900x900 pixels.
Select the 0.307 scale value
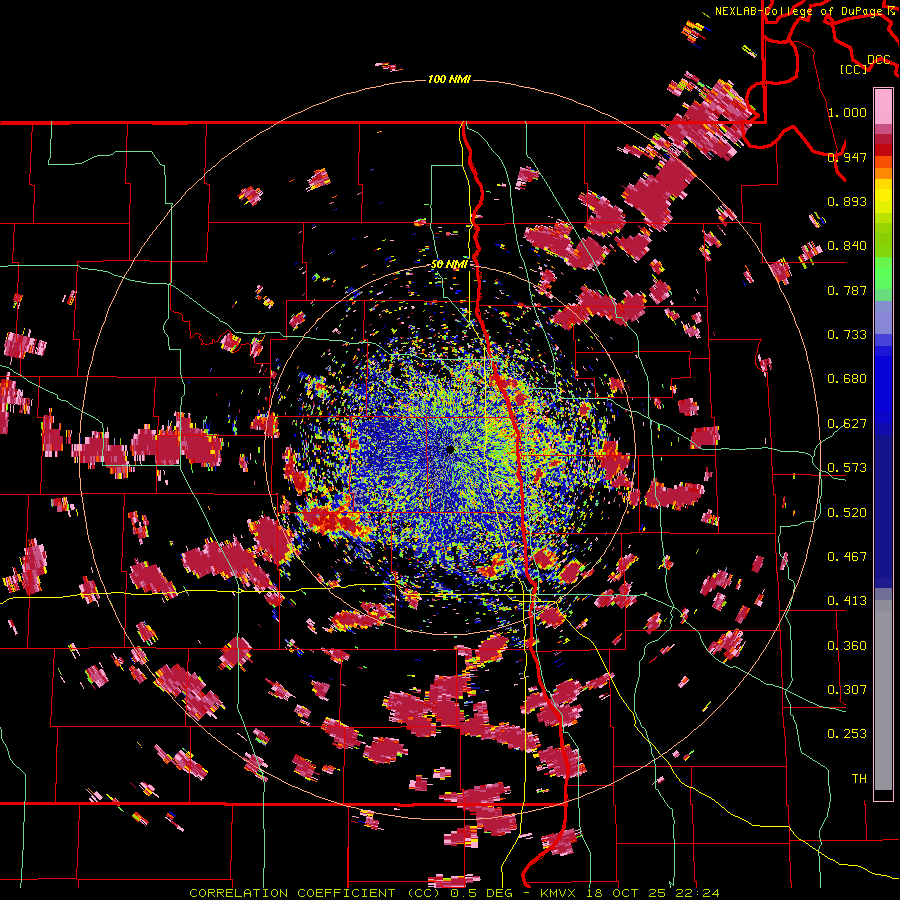point(847,690)
